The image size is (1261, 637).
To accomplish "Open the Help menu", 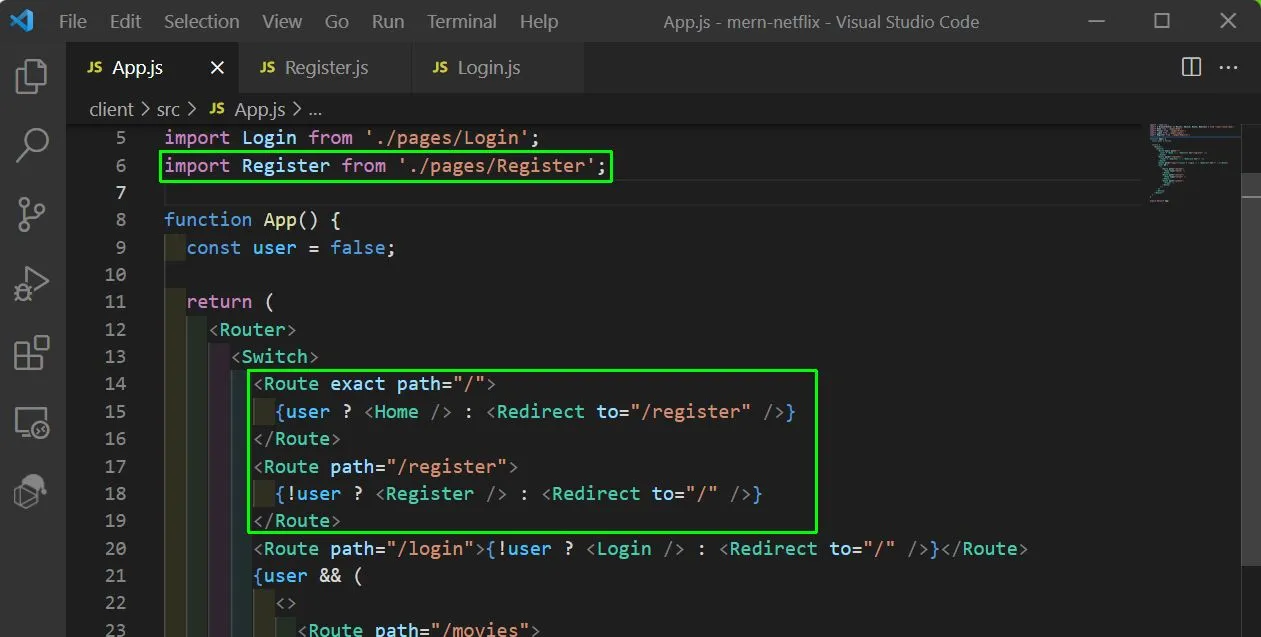I will (539, 21).
